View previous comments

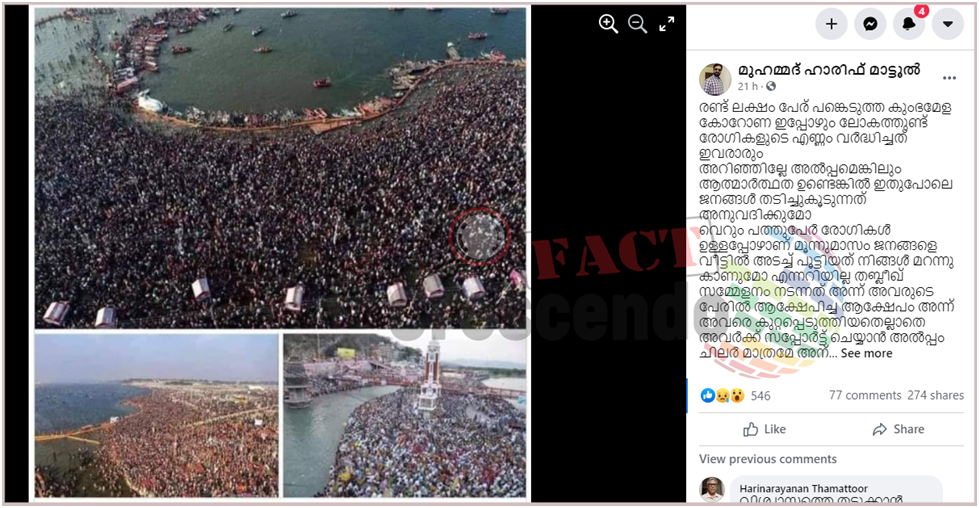pyautogui.click(x=767, y=459)
